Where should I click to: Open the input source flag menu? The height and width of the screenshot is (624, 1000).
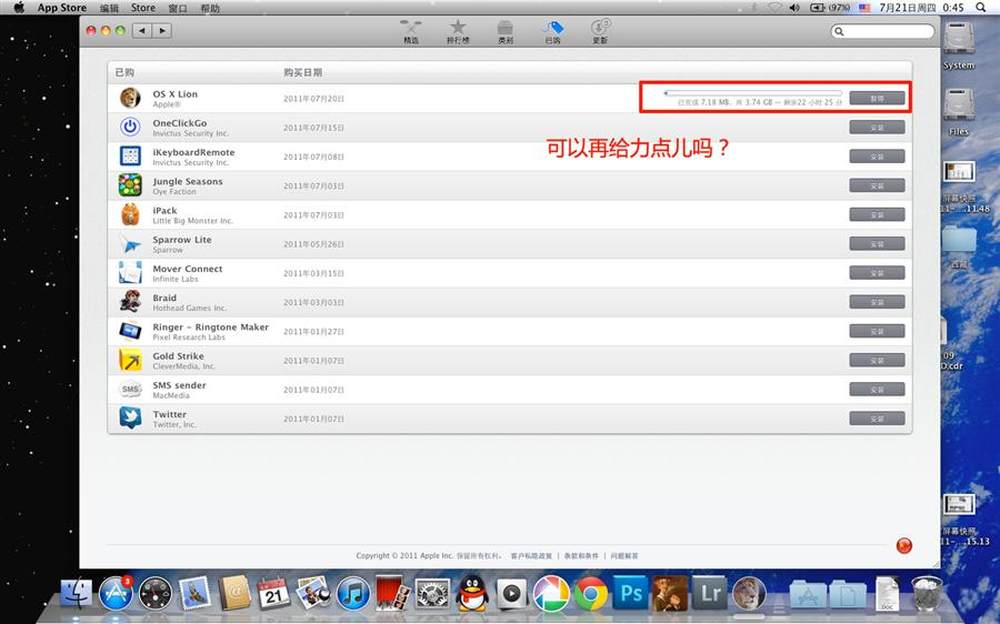pyautogui.click(x=864, y=8)
